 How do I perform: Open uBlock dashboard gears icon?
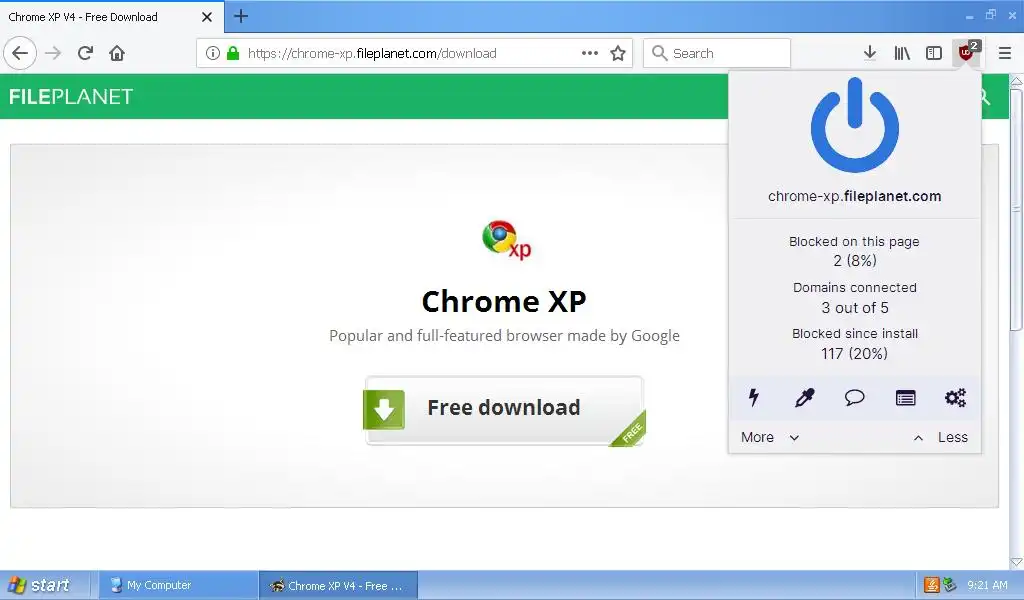(955, 397)
